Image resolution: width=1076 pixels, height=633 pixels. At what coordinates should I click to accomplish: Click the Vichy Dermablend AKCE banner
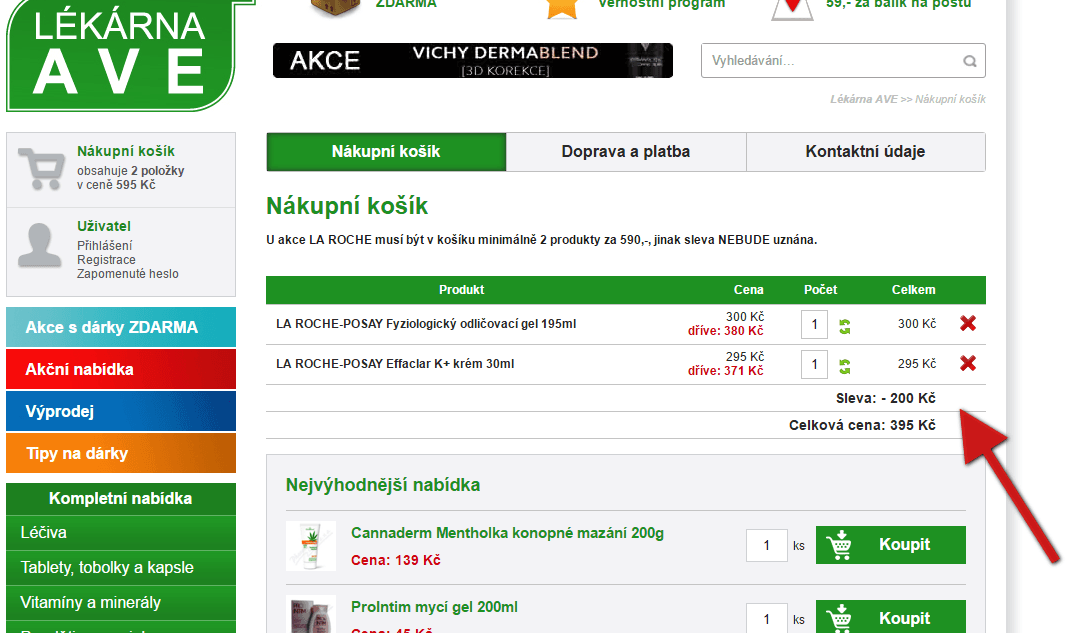coord(473,60)
